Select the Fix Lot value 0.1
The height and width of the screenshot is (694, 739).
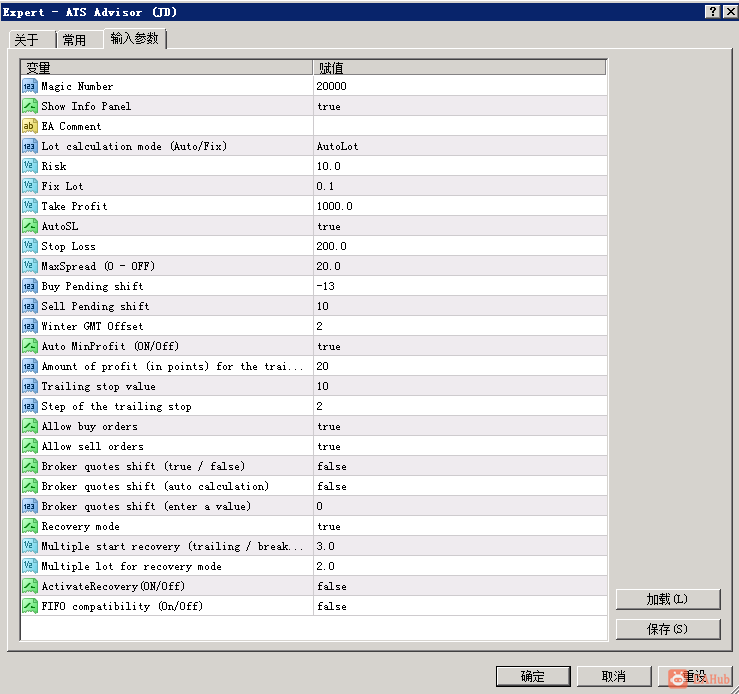coord(460,186)
